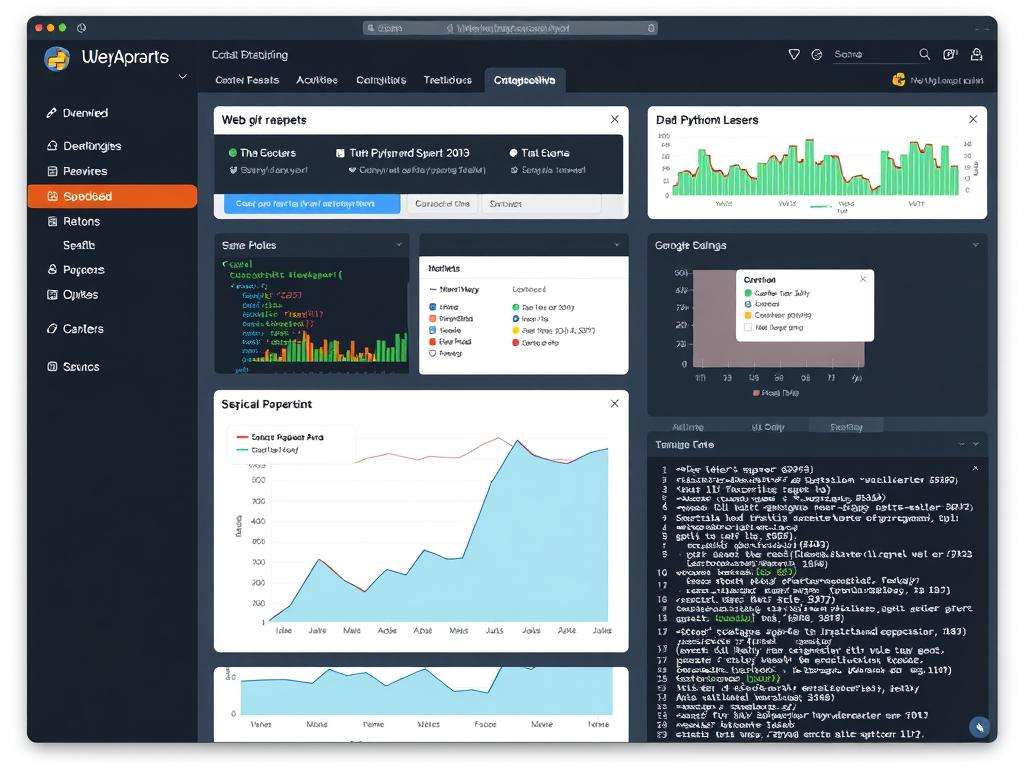Click the chat bubble icon near the search bar
This screenshot has width=1024, height=768.
(x=950, y=54)
